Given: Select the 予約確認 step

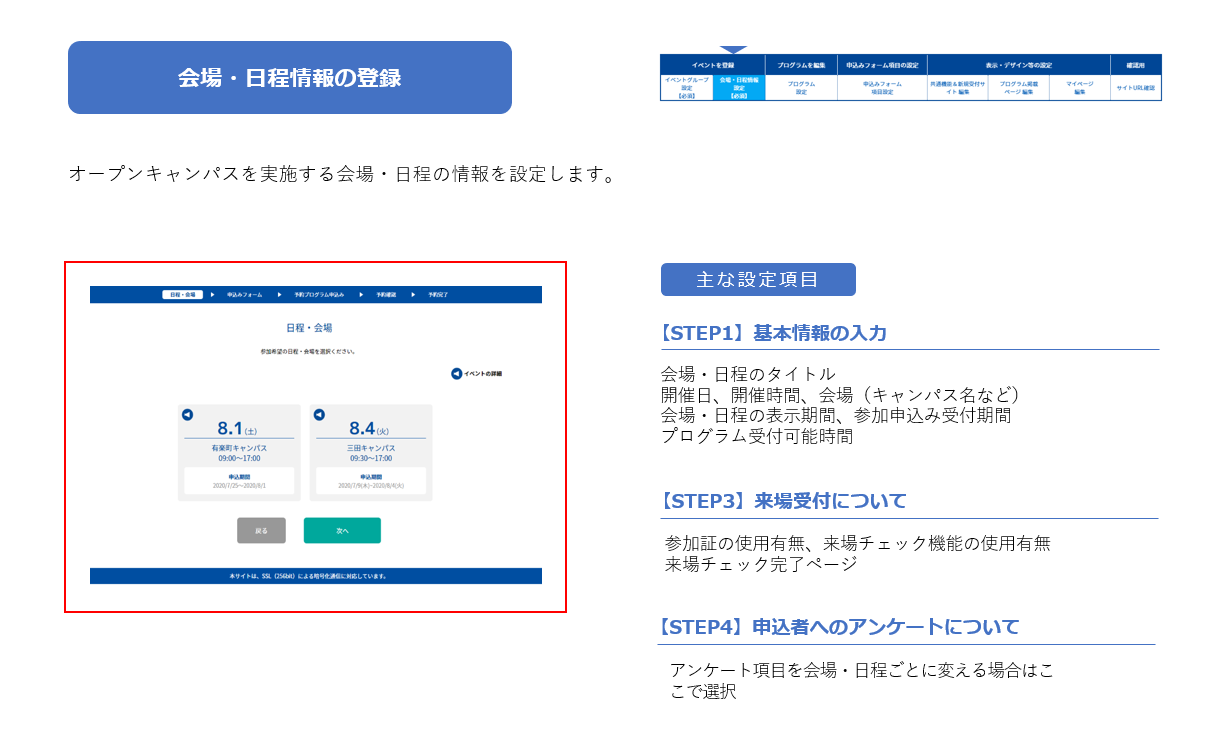Looking at the screenshot, I should click(x=386, y=295).
